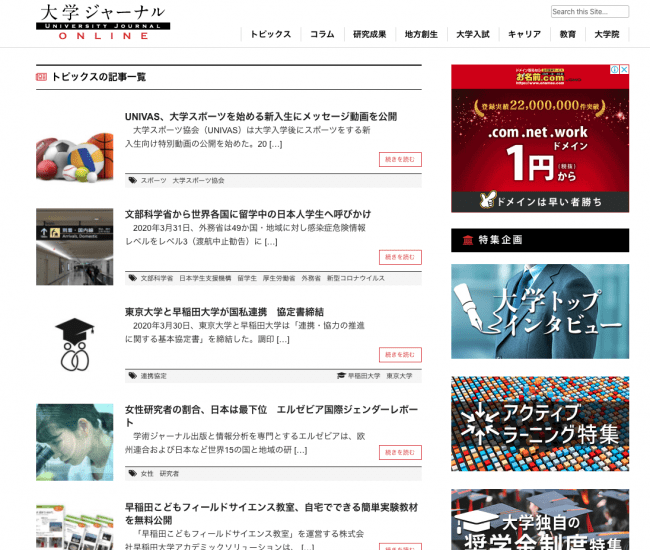
Task: Click the science pamphlets article thumbnail
Action: click(x=75, y=526)
